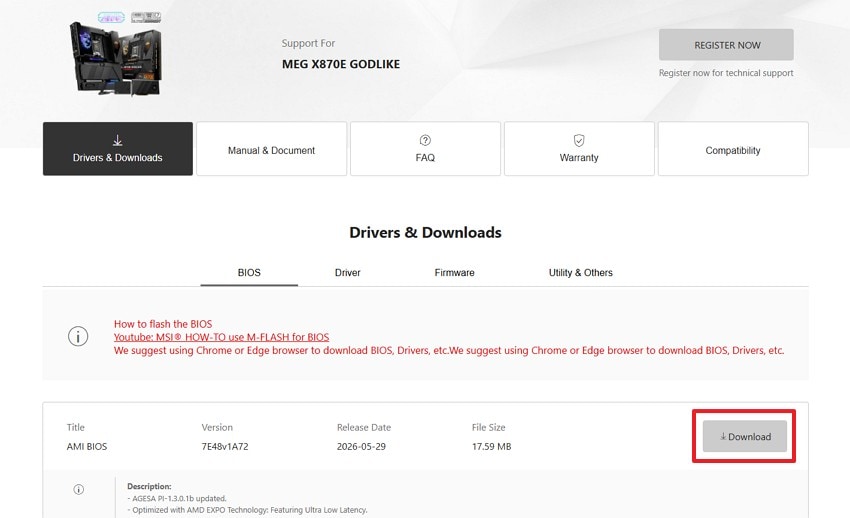Click the Register now for technical support text
Screen dimensions: 850x518
click(726, 73)
